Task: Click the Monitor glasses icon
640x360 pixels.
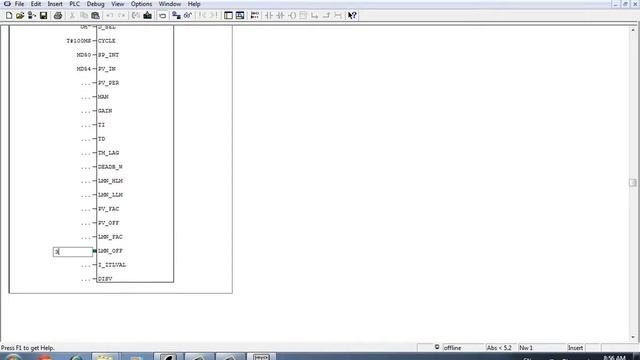Action: click(x=187, y=16)
